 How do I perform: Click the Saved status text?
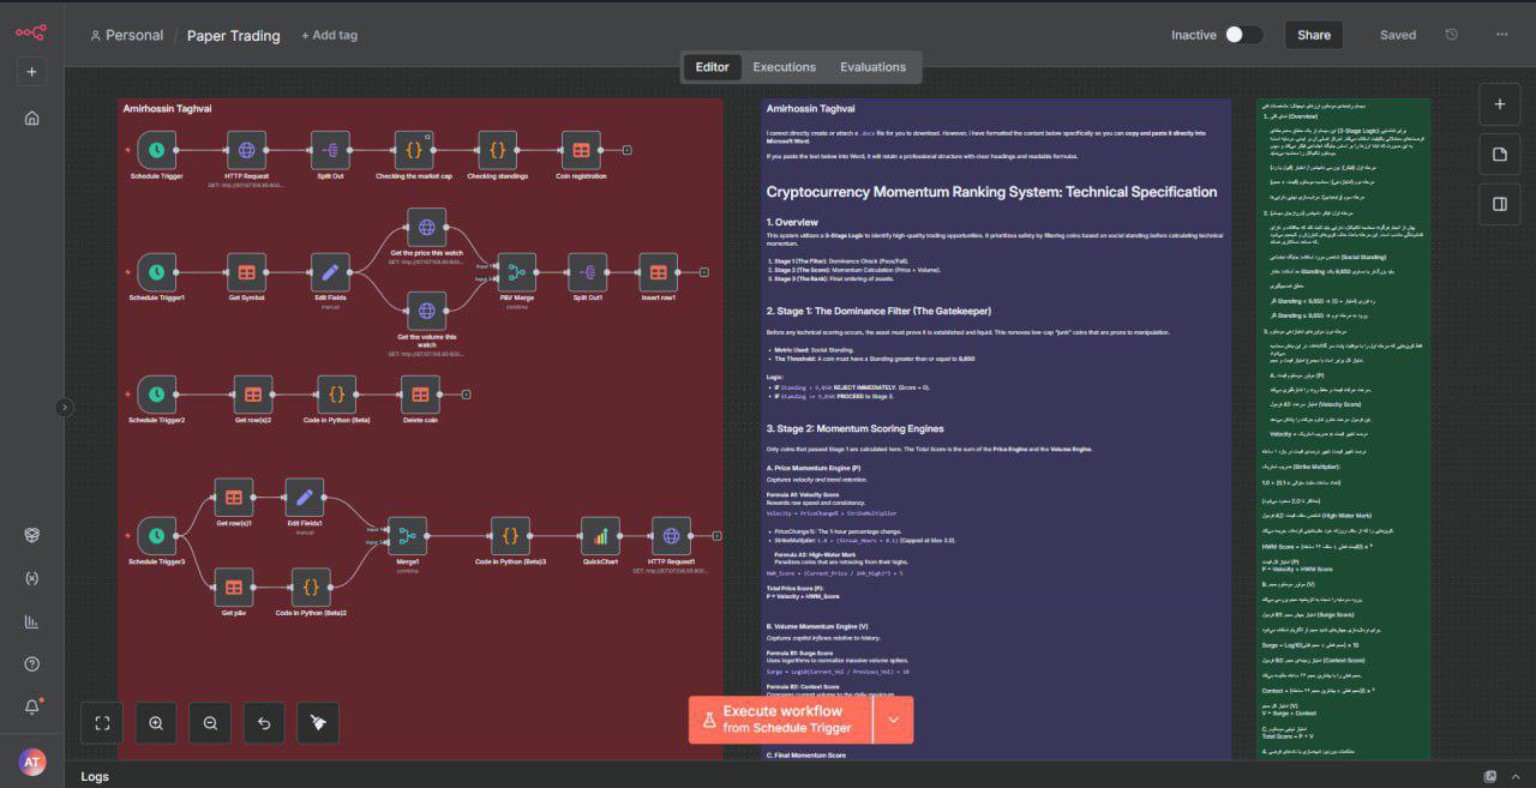click(1398, 35)
